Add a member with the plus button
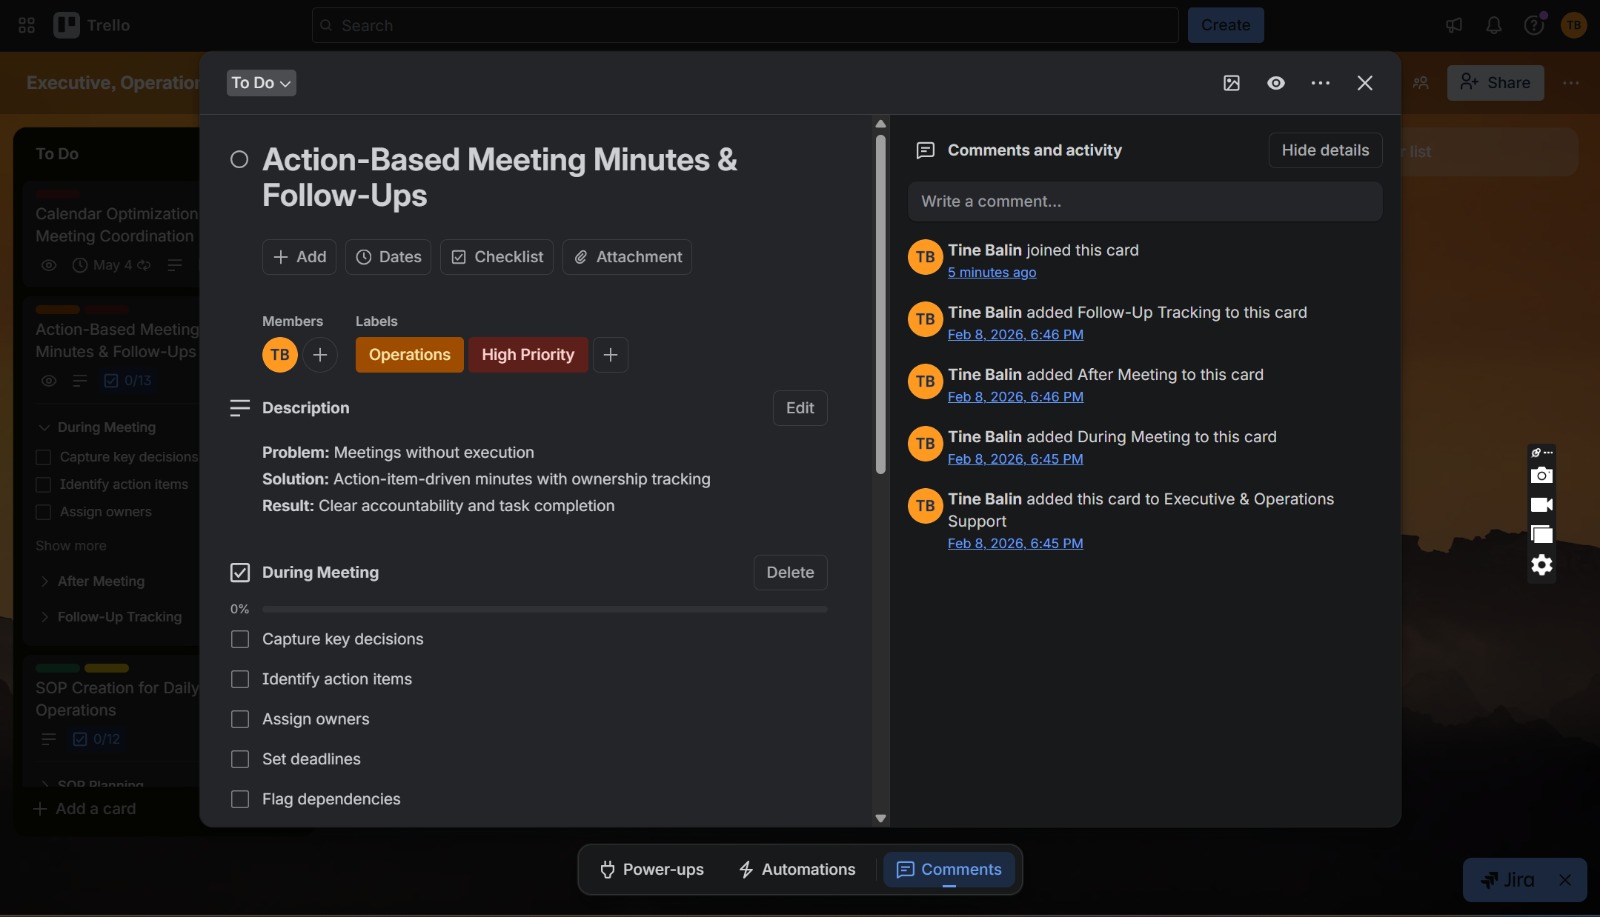 [320, 355]
